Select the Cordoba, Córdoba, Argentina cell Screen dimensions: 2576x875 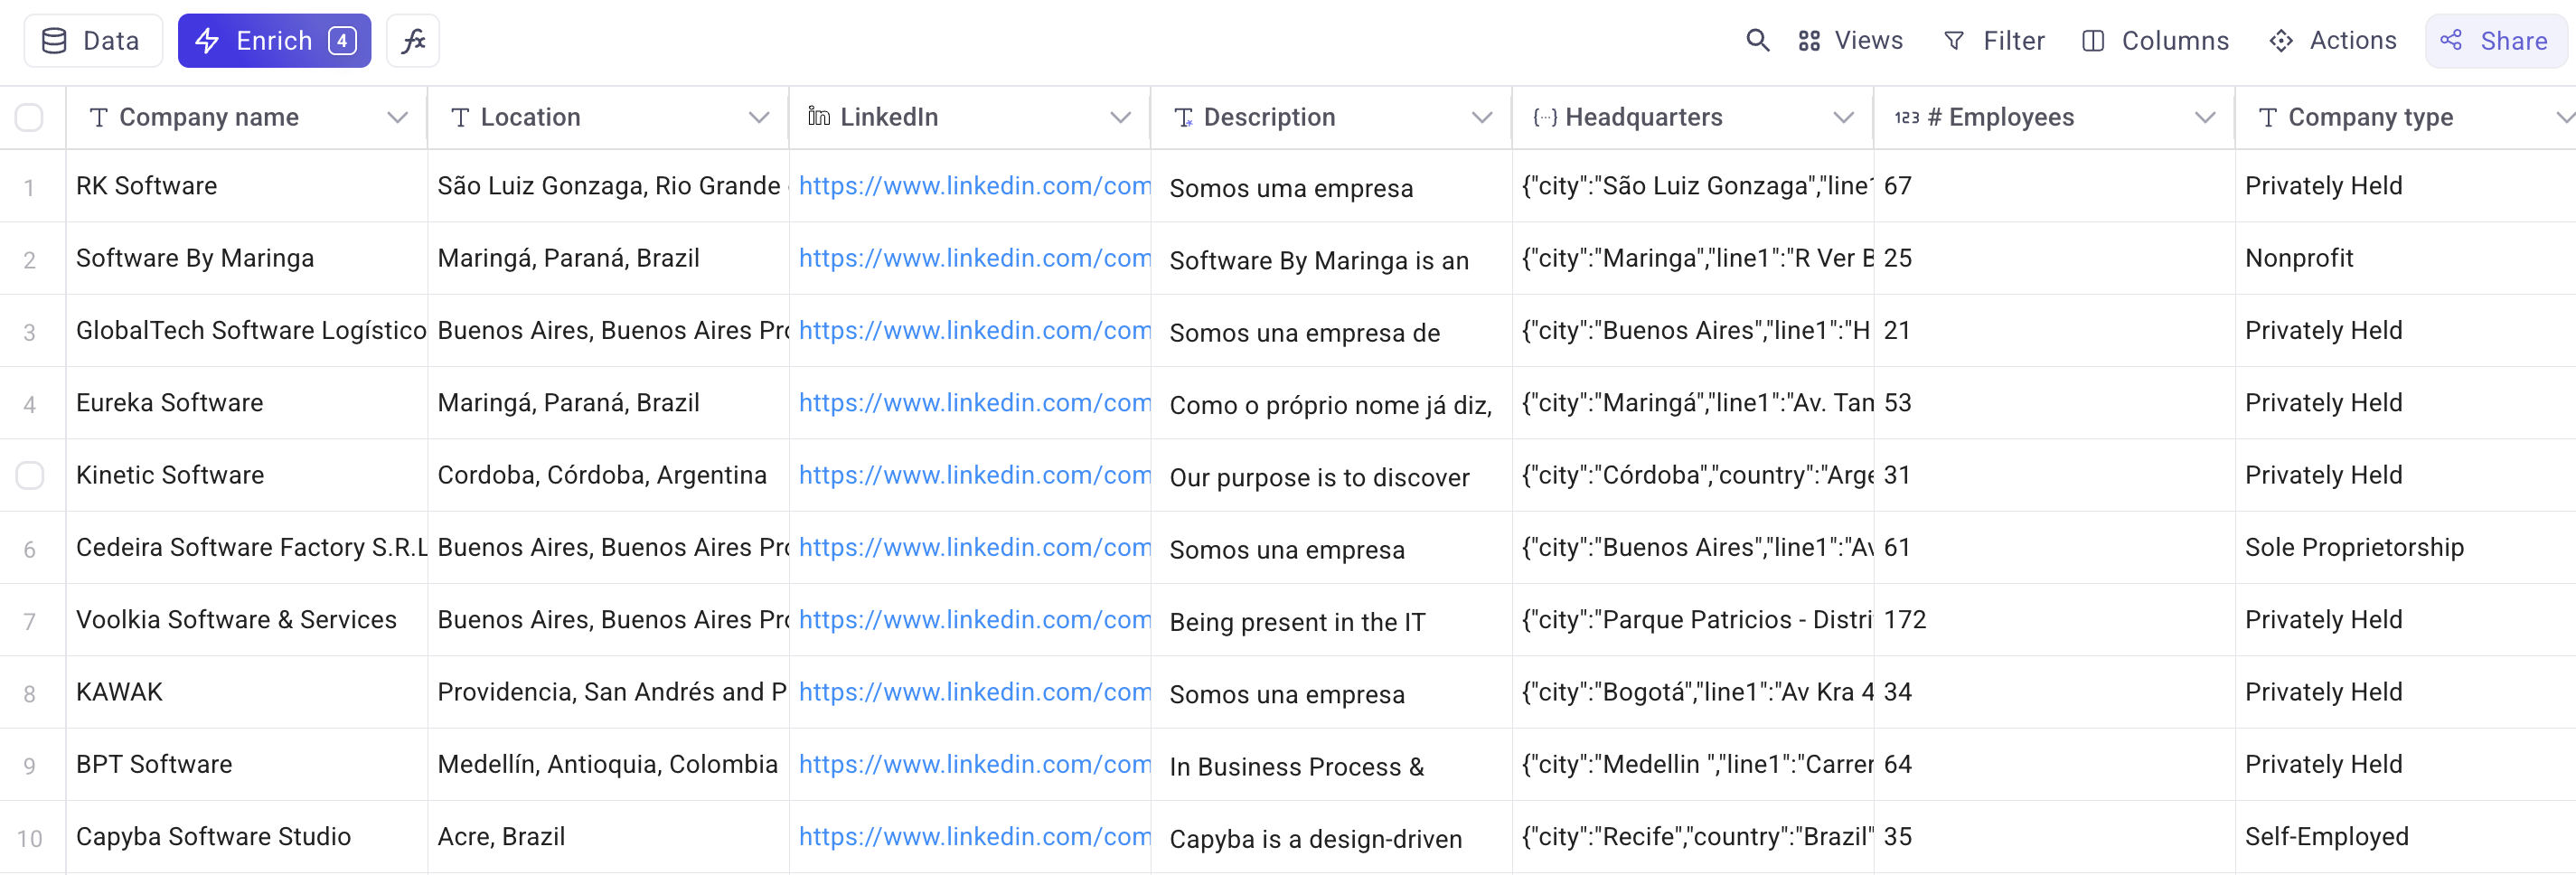point(608,475)
